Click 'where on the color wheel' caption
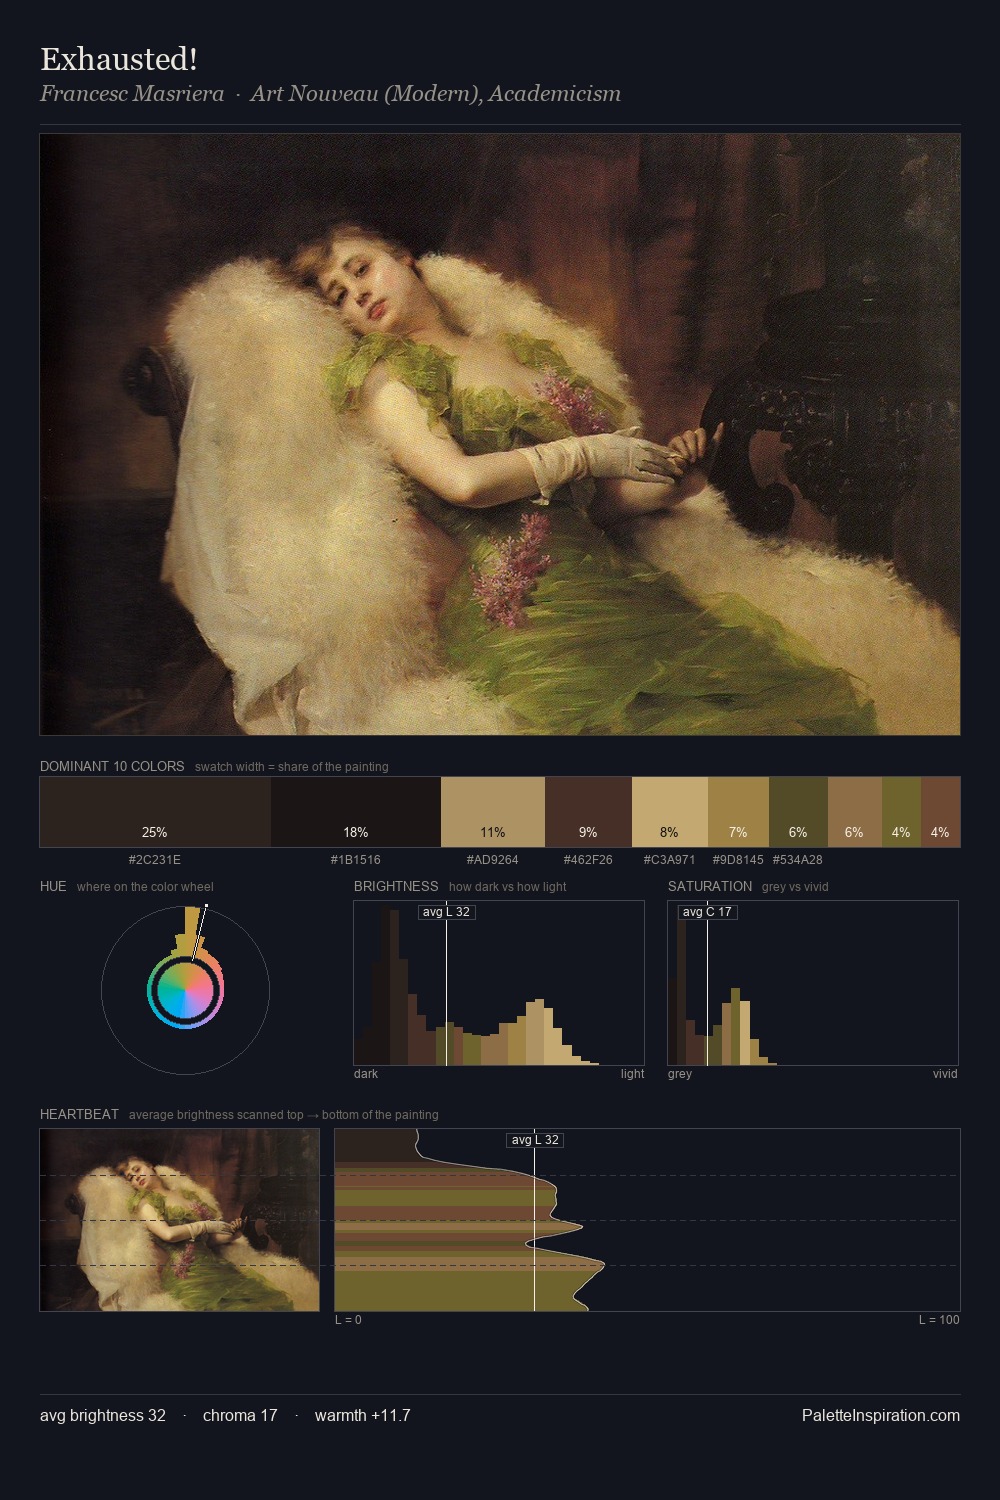The height and width of the screenshot is (1500, 1000). [x=145, y=887]
